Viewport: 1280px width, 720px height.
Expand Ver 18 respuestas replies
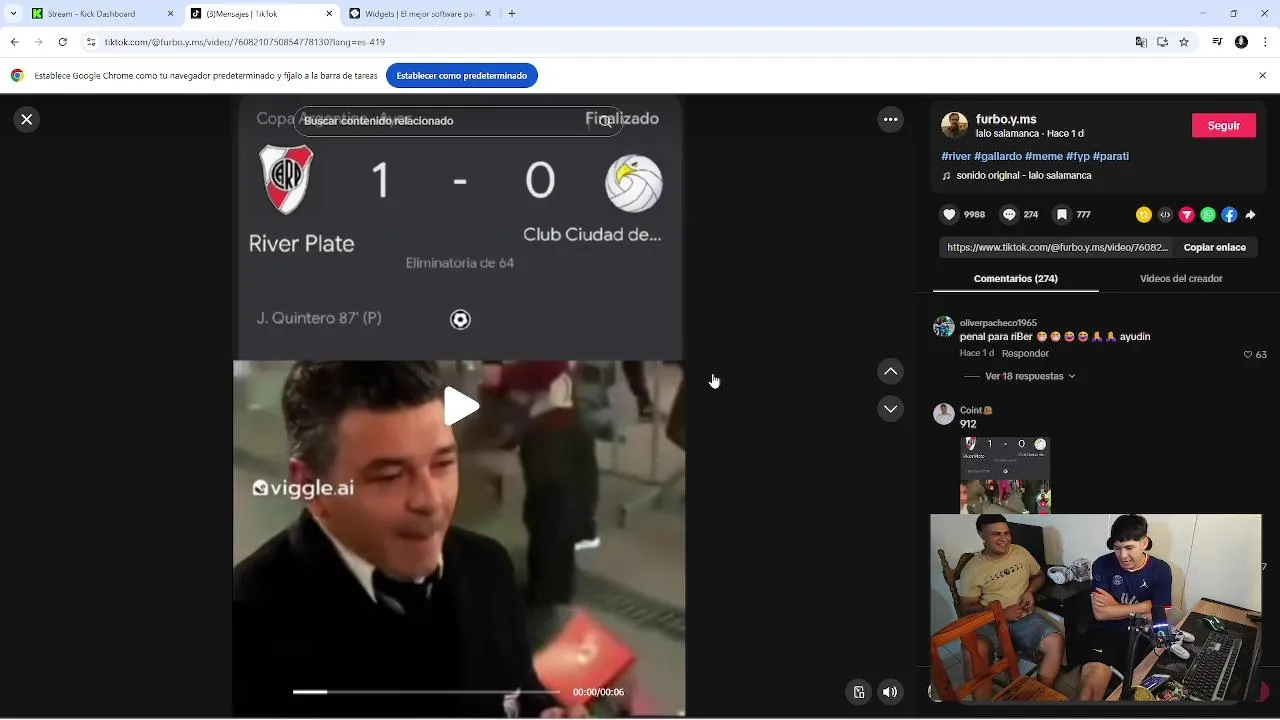pyautogui.click(x=1029, y=376)
